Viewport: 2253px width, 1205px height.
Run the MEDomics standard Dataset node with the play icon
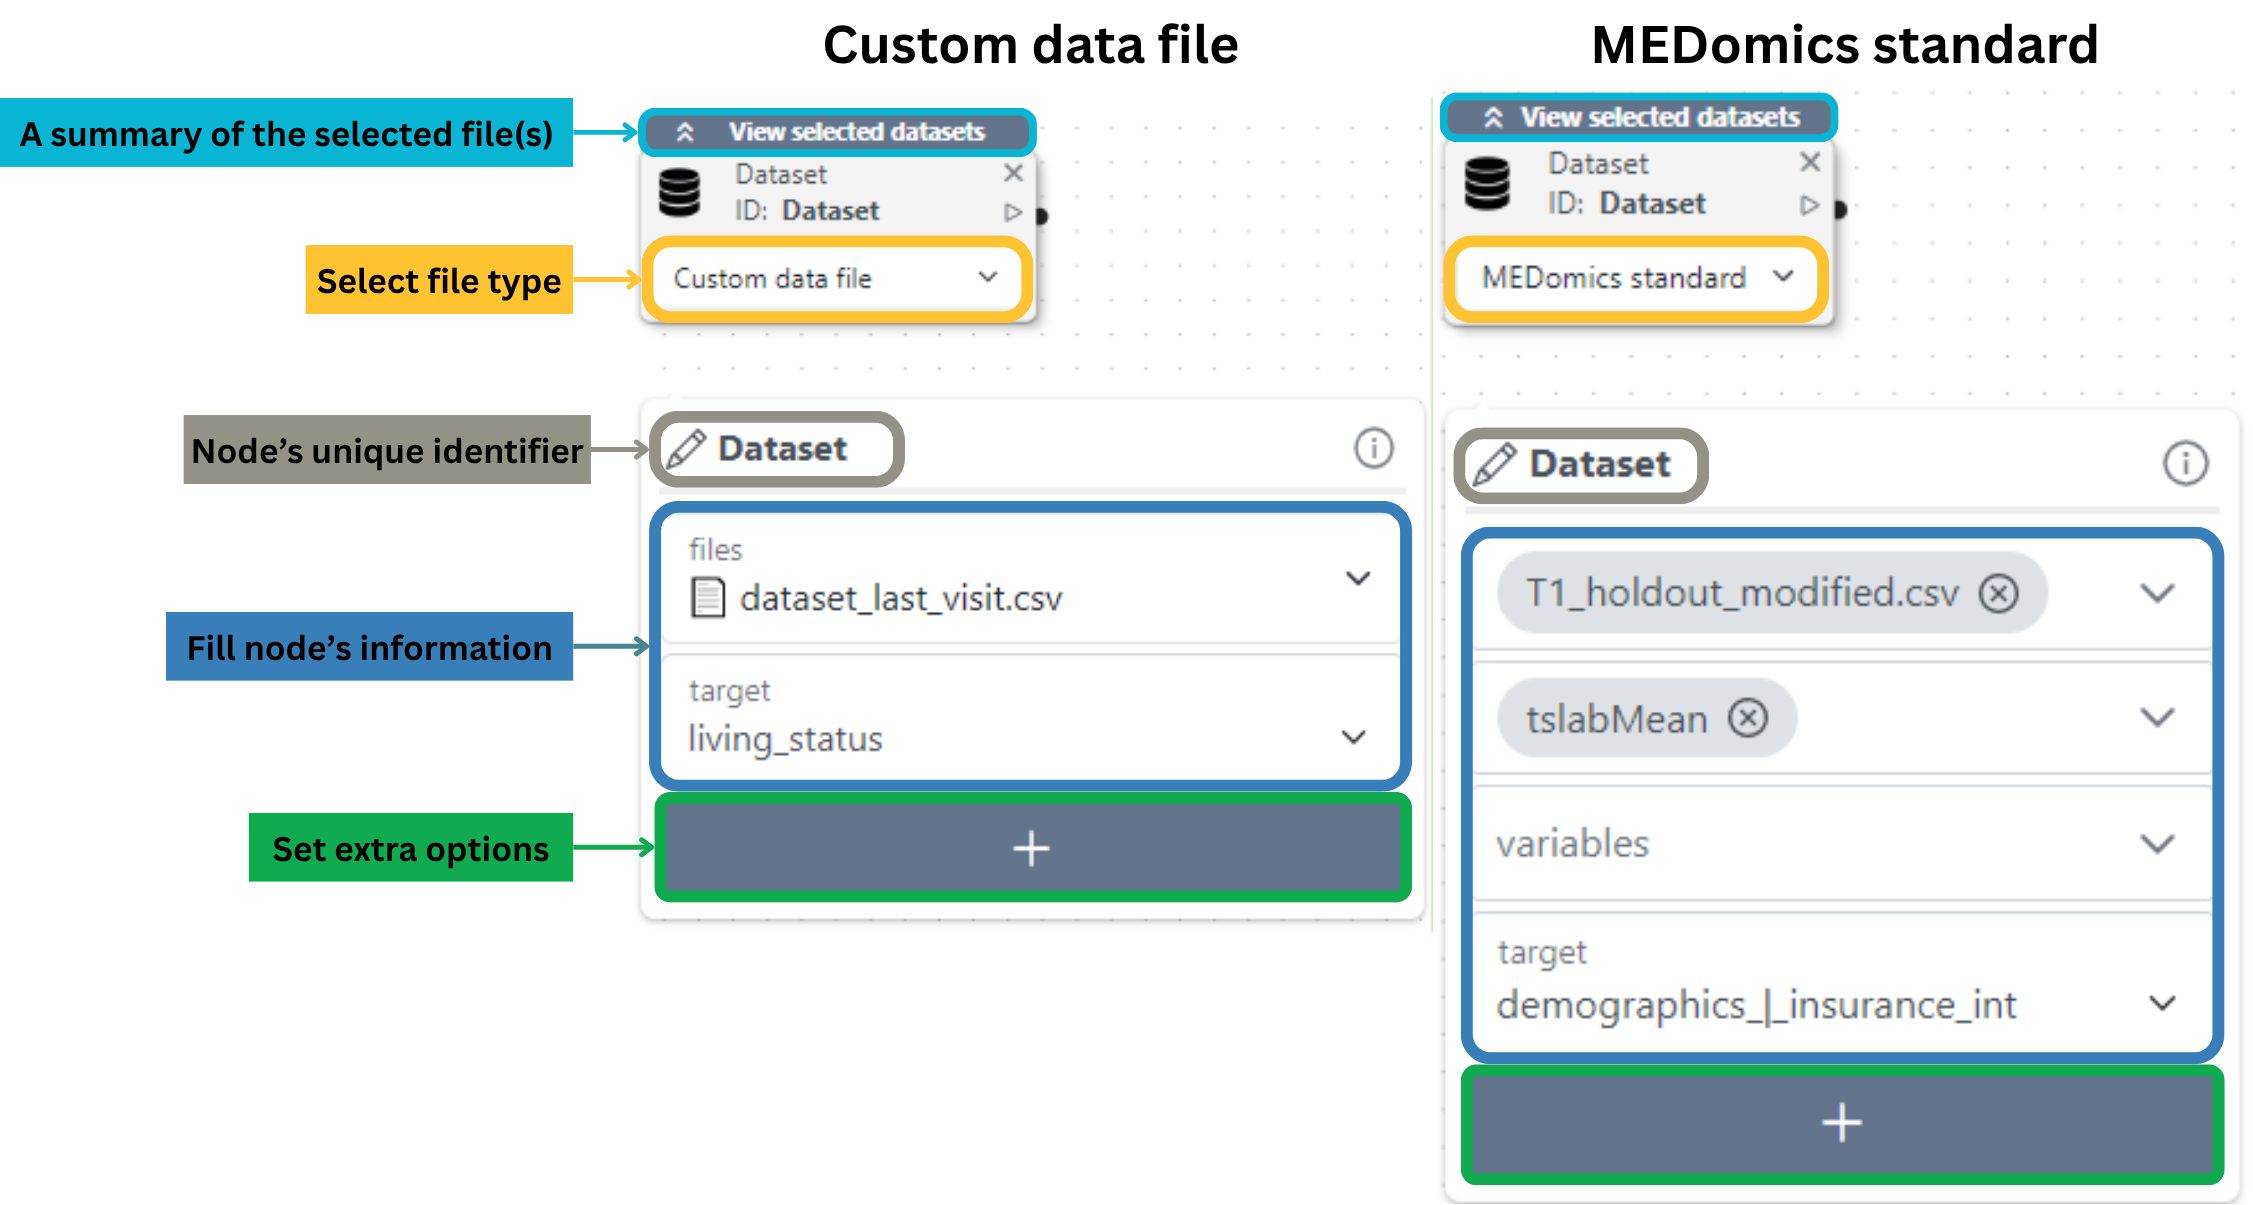pos(1809,205)
